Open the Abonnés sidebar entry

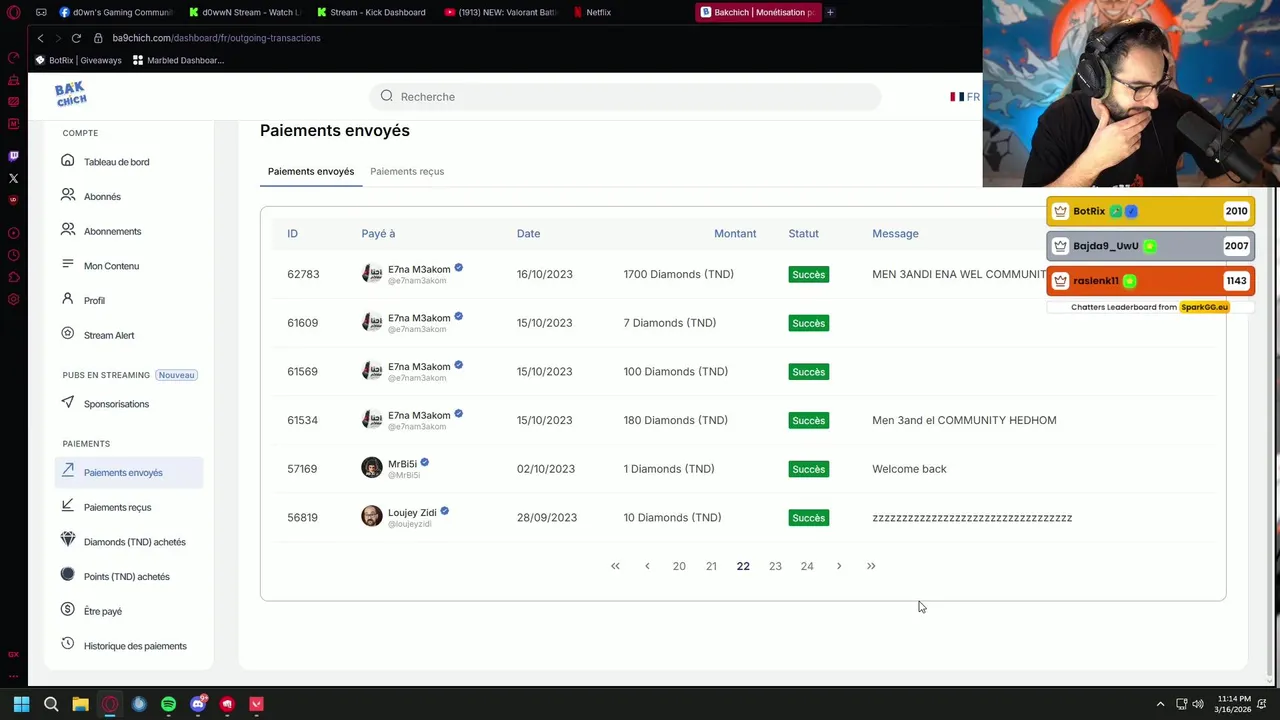tap(102, 197)
